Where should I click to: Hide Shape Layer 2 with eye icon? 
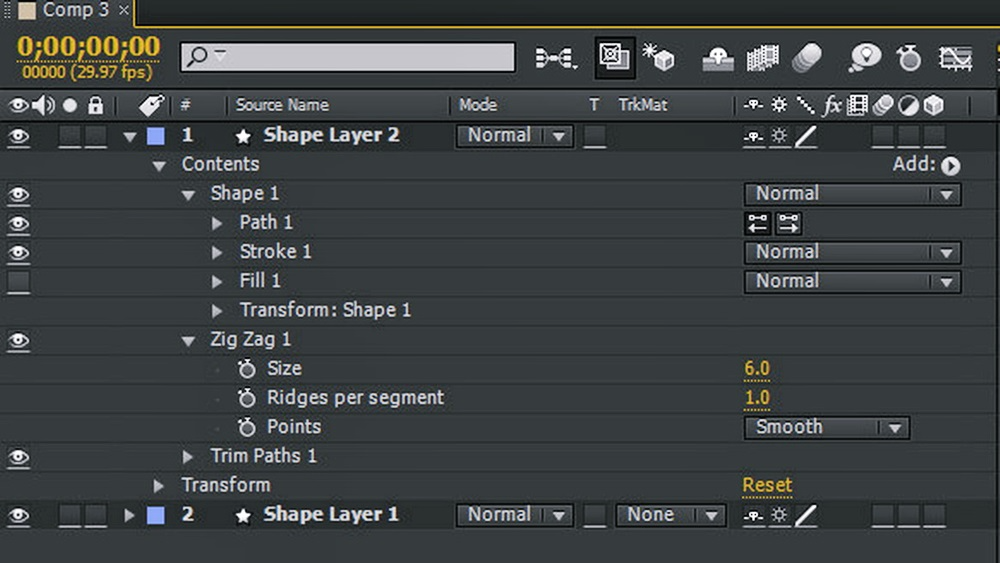(x=19, y=137)
